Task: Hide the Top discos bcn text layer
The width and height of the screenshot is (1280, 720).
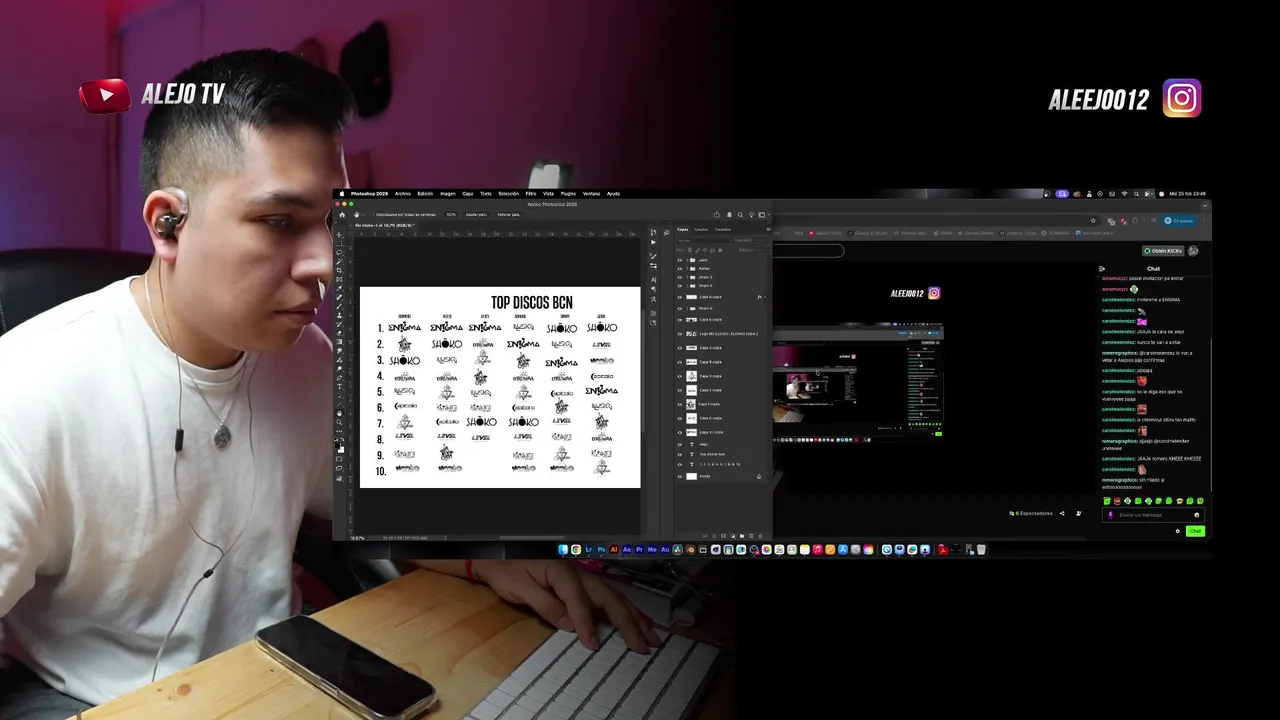Action: coord(680,454)
